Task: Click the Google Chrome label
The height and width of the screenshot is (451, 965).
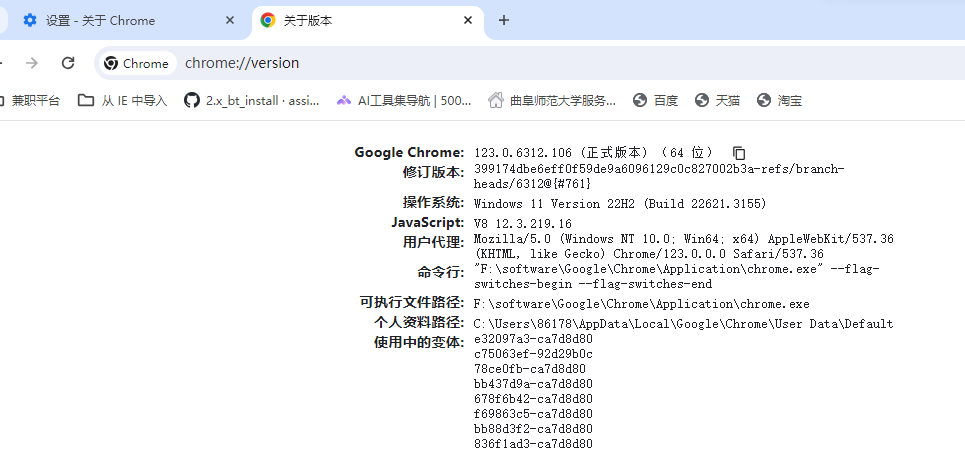Action: coord(409,153)
